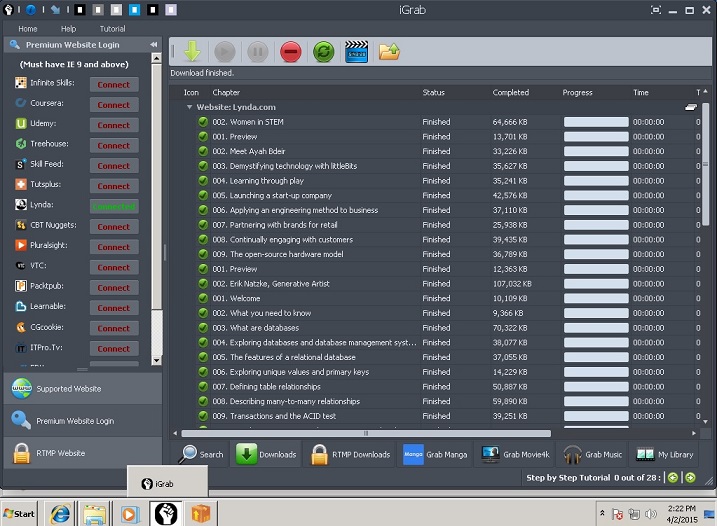Viewport: 717px width, 526px height.
Task: Click the Udemy site icon
Action: (21, 123)
